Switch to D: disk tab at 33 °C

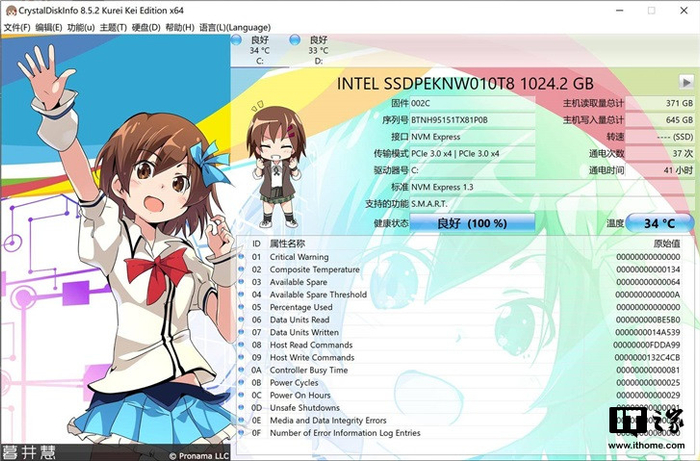[x=318, y=50]
